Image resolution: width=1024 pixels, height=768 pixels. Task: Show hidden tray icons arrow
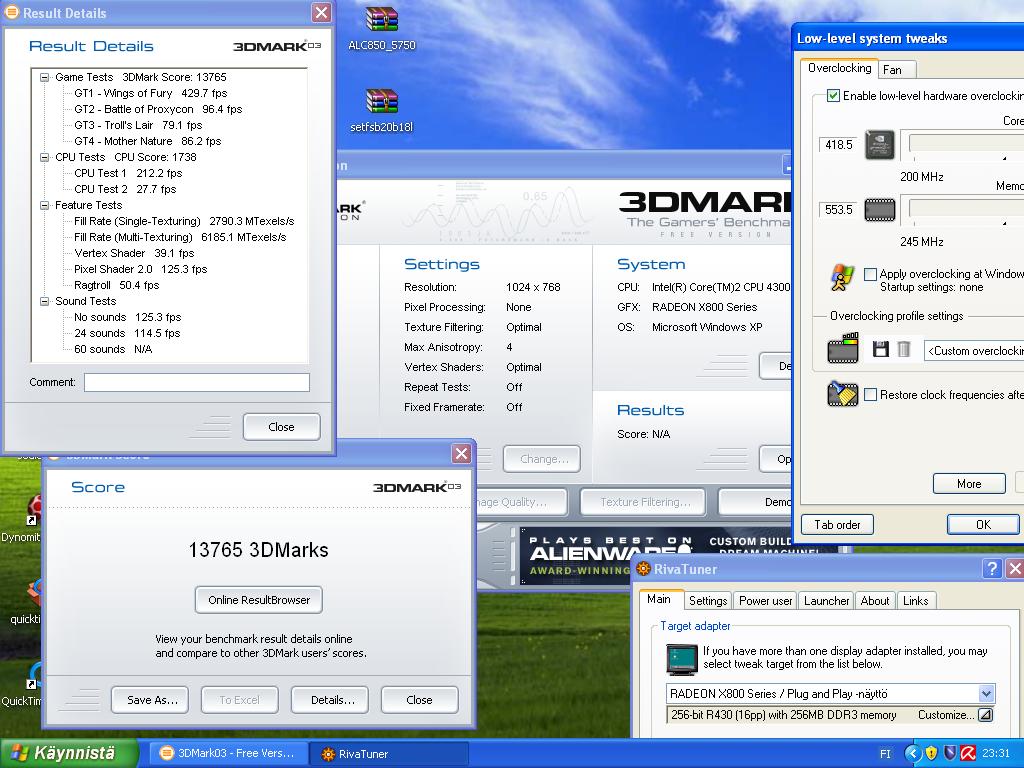(x=913, y=754)
